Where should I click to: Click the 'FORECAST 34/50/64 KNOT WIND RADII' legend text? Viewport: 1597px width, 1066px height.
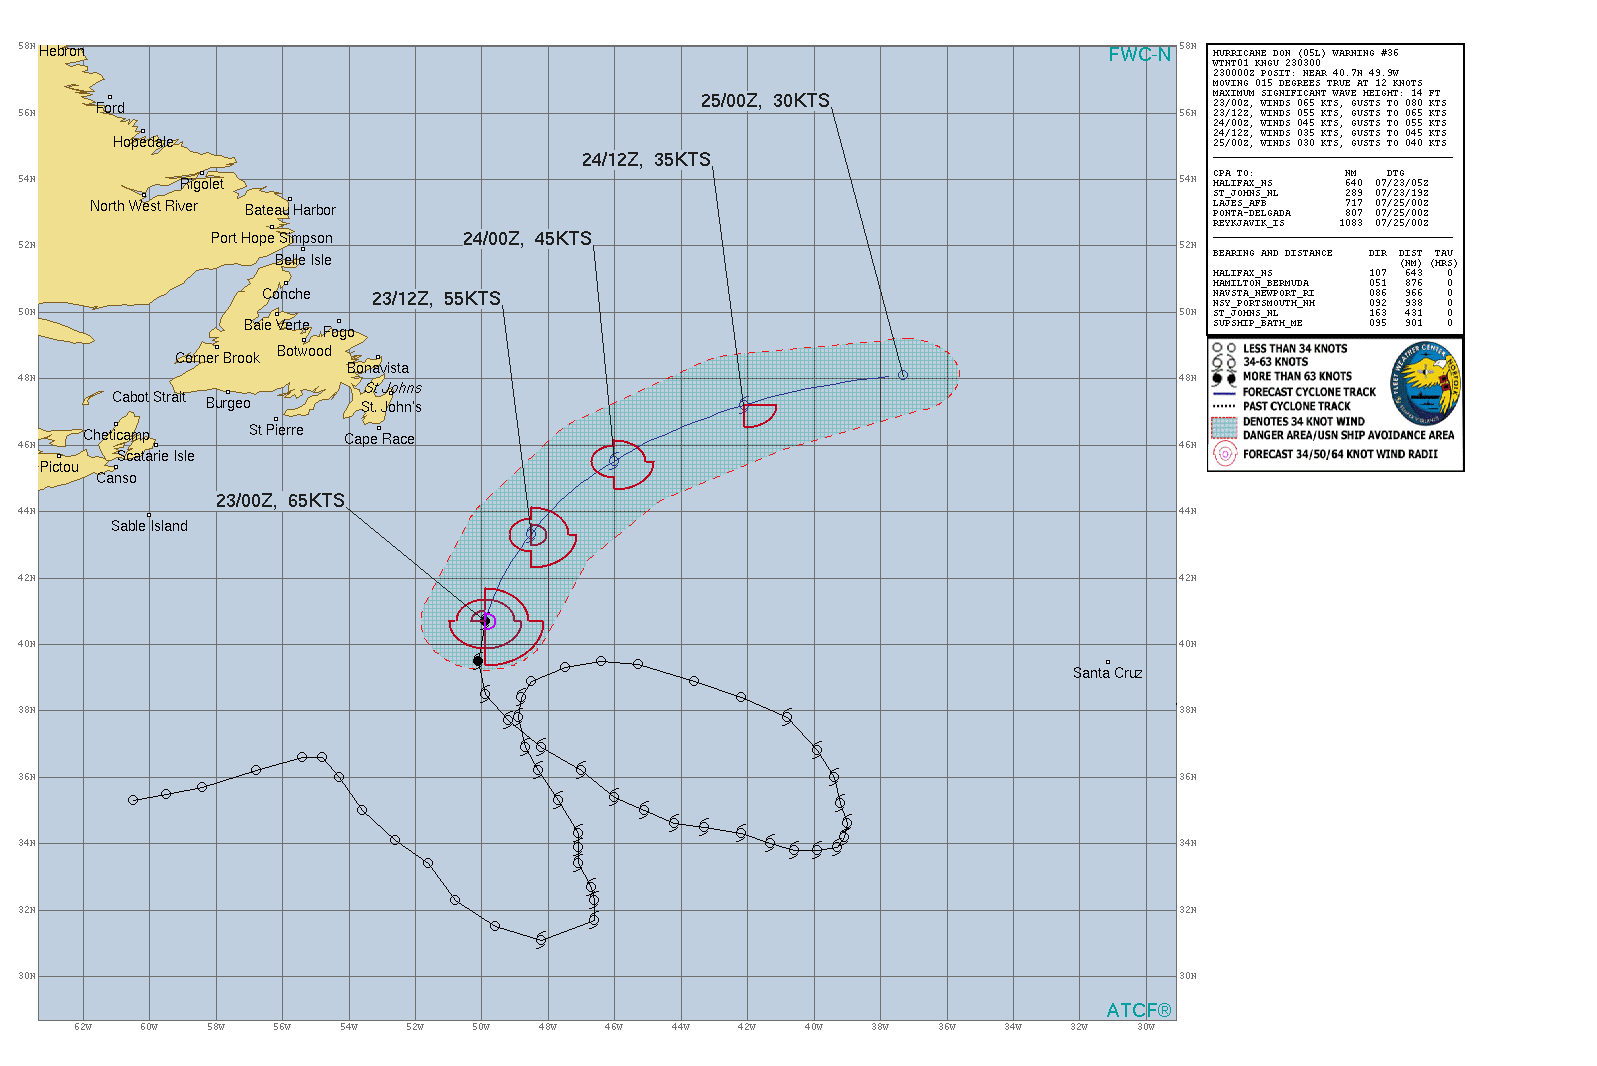click(1340, 454)
